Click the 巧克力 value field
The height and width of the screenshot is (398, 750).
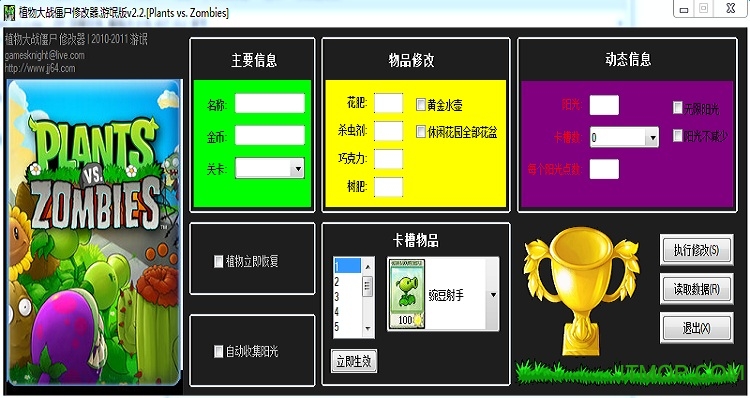(x=388, y=159)
